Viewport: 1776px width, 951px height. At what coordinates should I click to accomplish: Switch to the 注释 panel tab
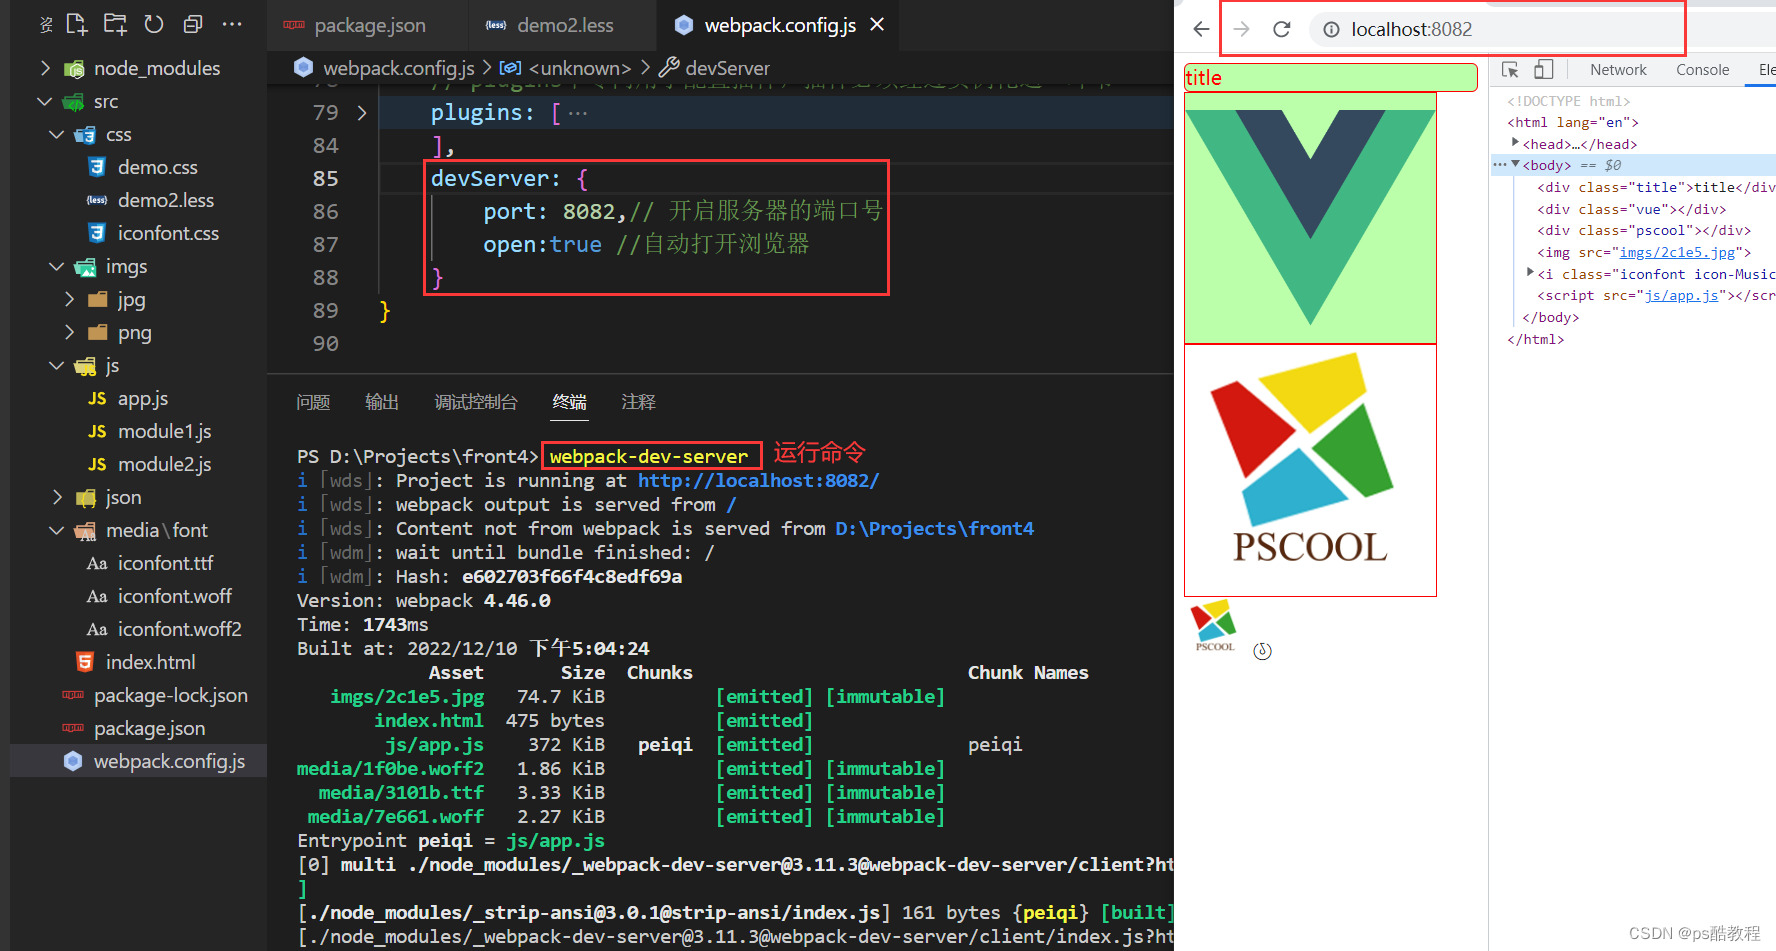pos(638,402)
